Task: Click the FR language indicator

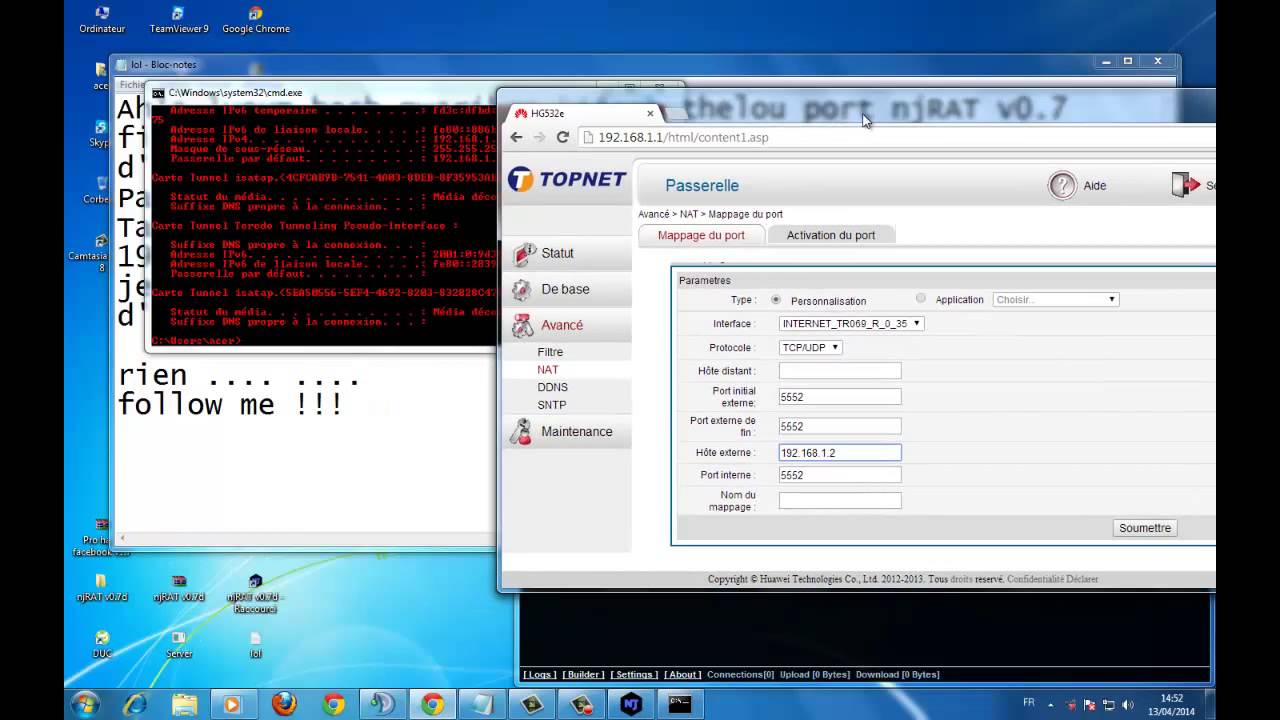Action: coord(1029,703)
